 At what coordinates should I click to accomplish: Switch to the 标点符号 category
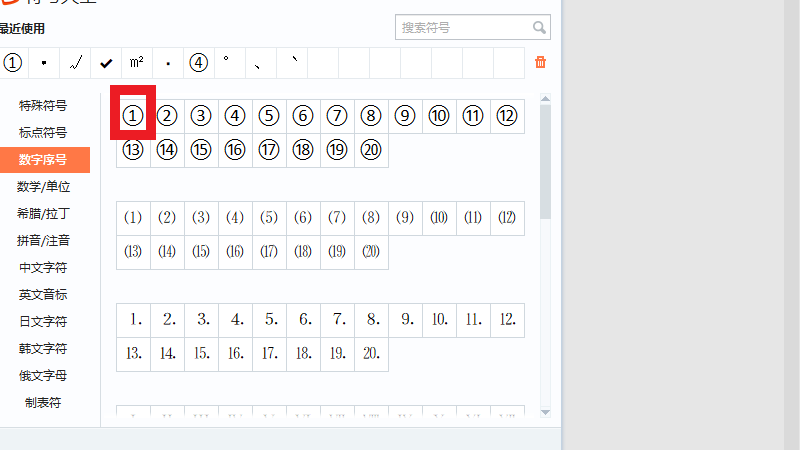click(x=44, y=133)
